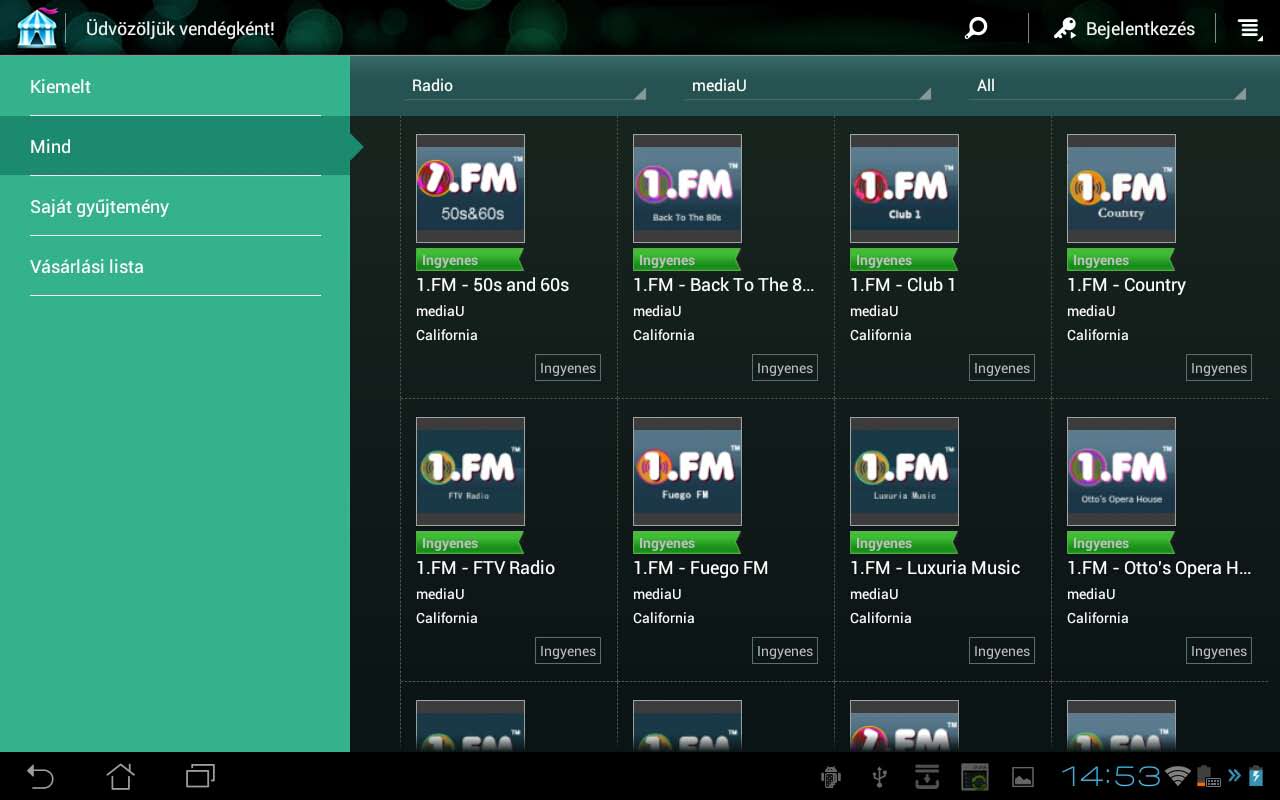Open the 1.FM Luxuria Music thumbnail

pos(904,471)
